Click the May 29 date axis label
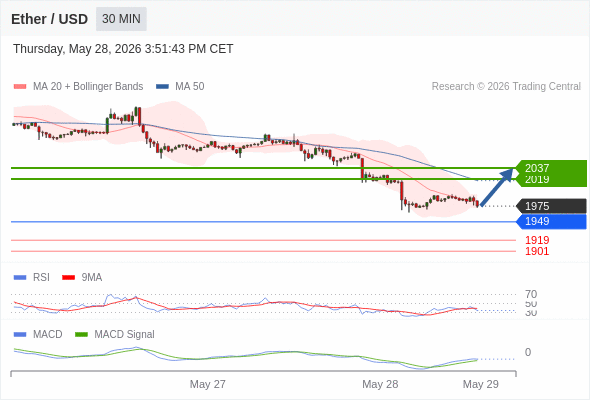 (481, 384)
